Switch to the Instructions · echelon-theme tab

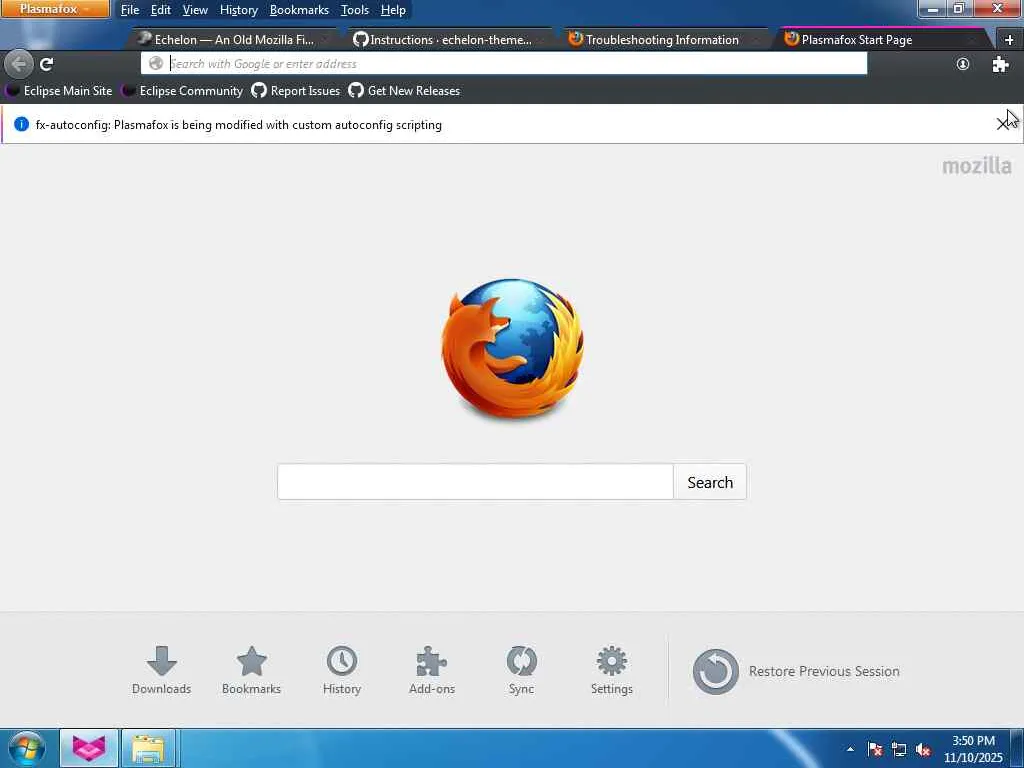point(449,39)
